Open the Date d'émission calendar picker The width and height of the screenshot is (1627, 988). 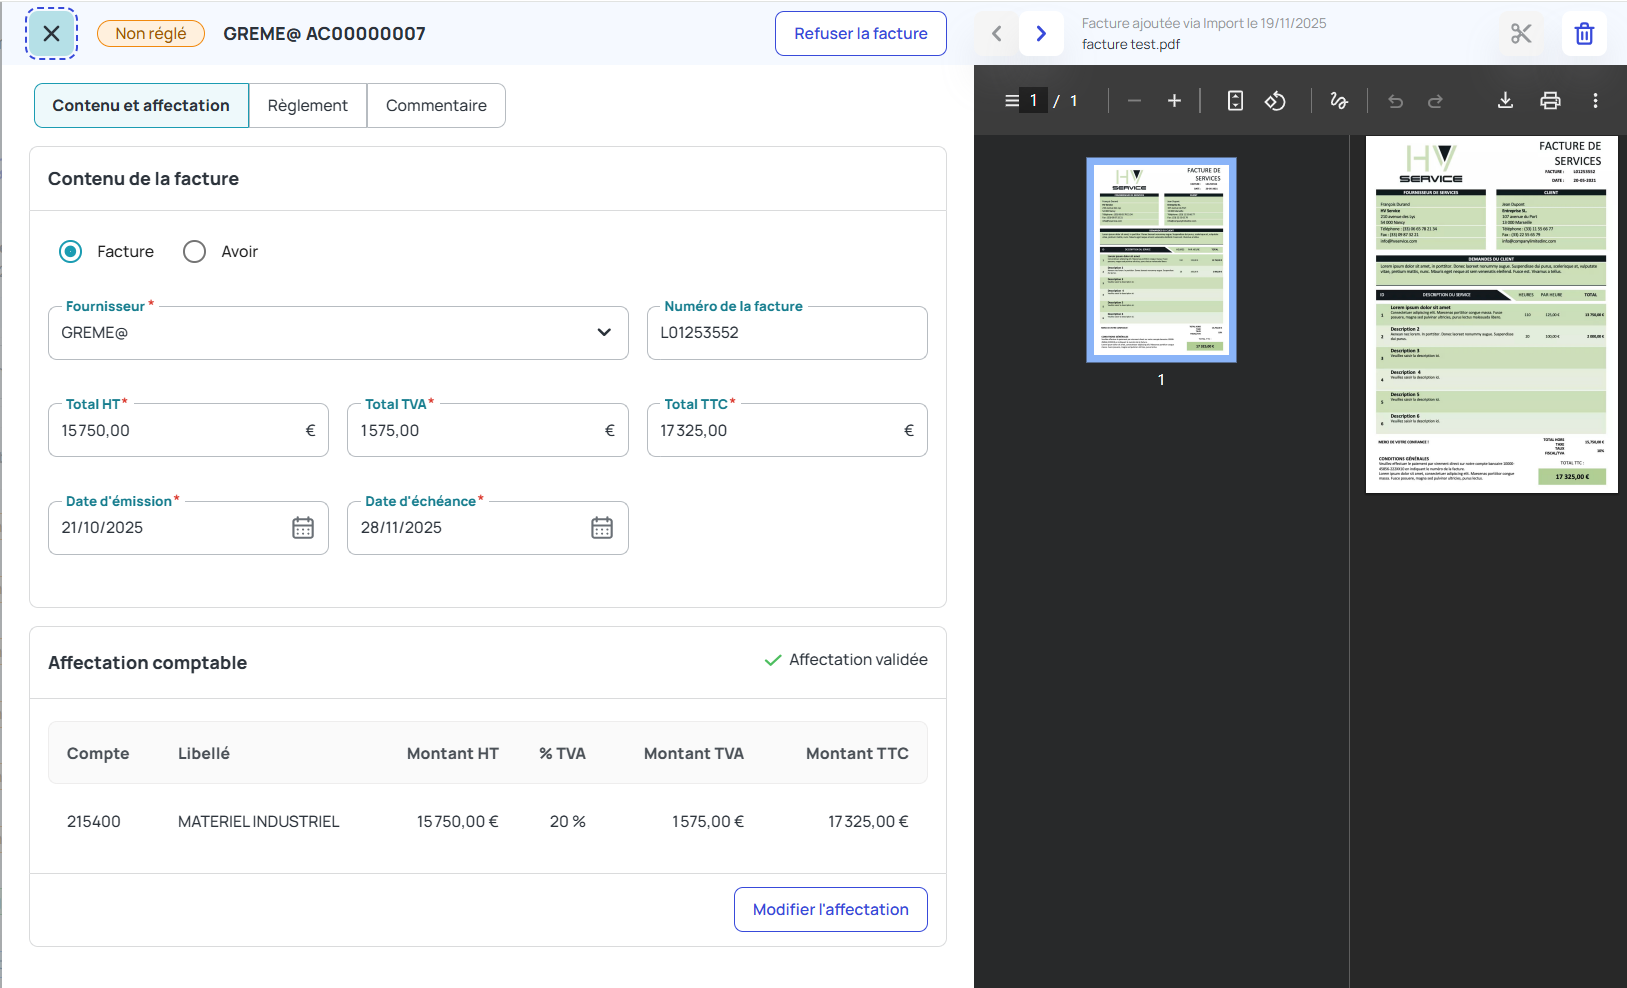[303, 528]
